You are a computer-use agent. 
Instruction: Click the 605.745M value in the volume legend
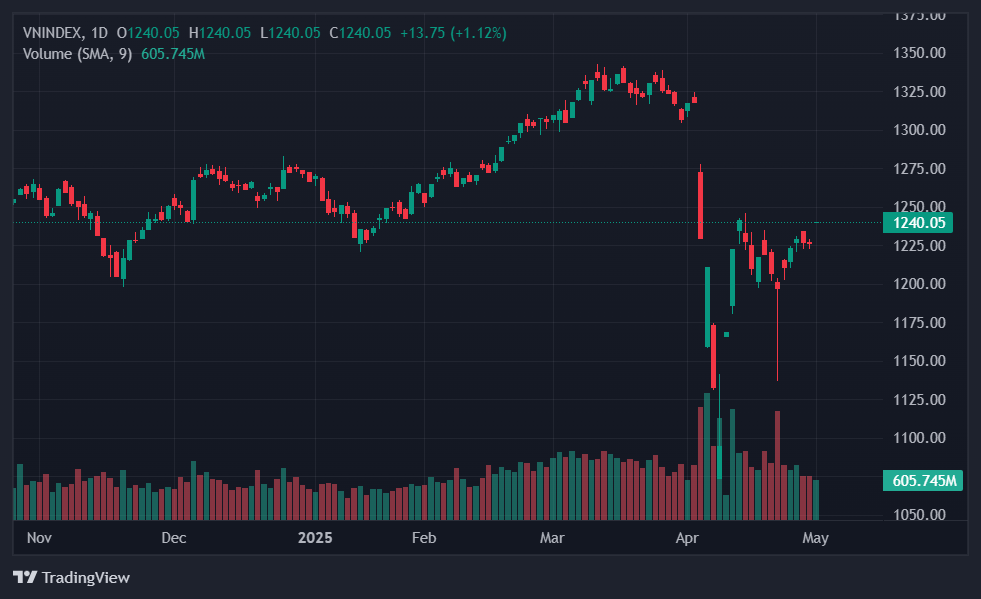tap(173, 54)
